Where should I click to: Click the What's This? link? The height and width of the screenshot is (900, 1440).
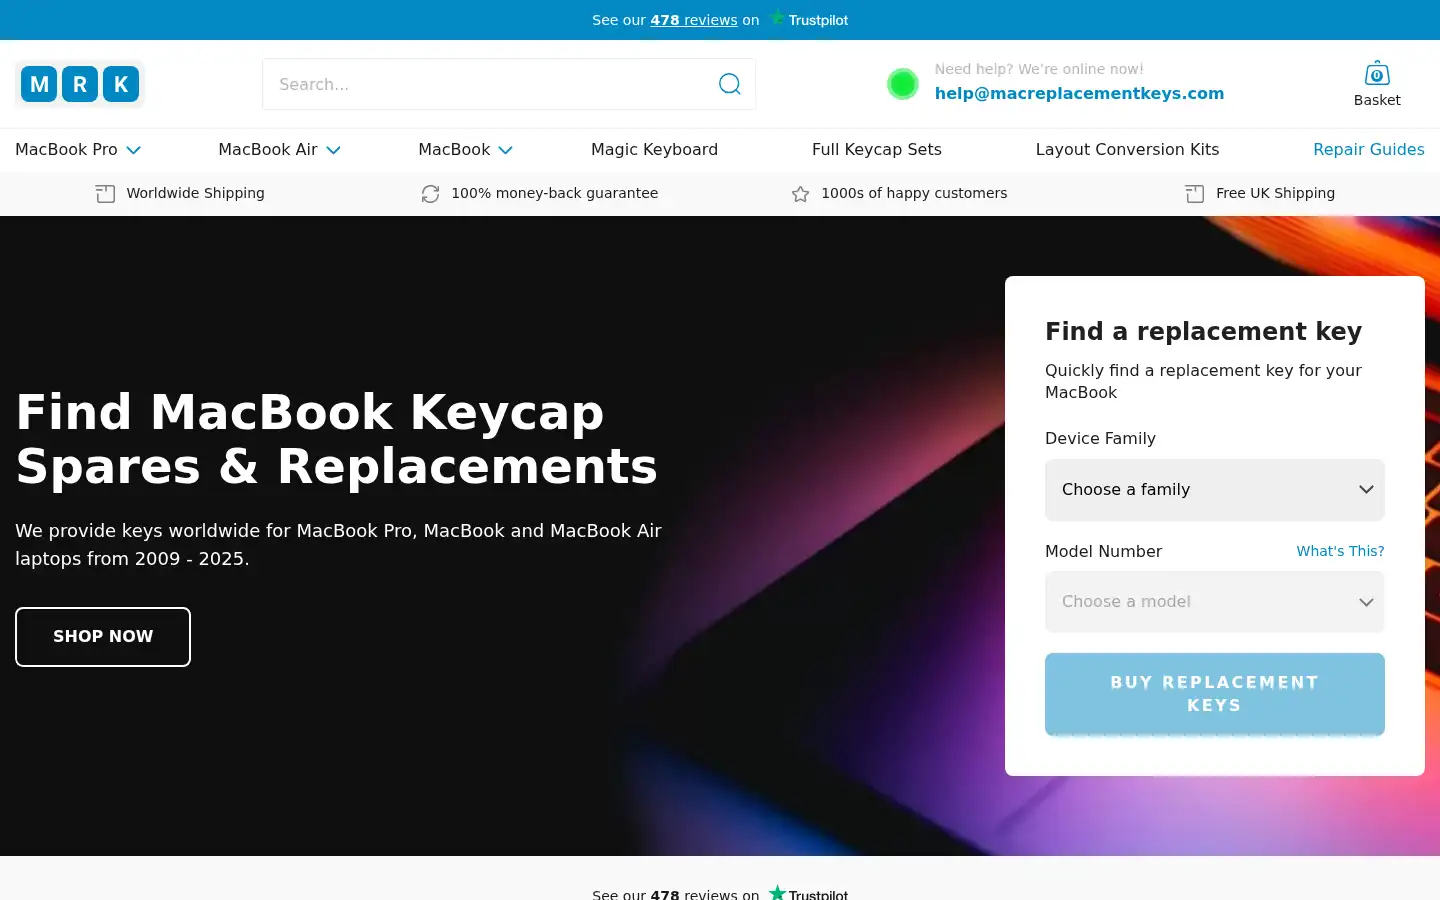coord(1340,551)
